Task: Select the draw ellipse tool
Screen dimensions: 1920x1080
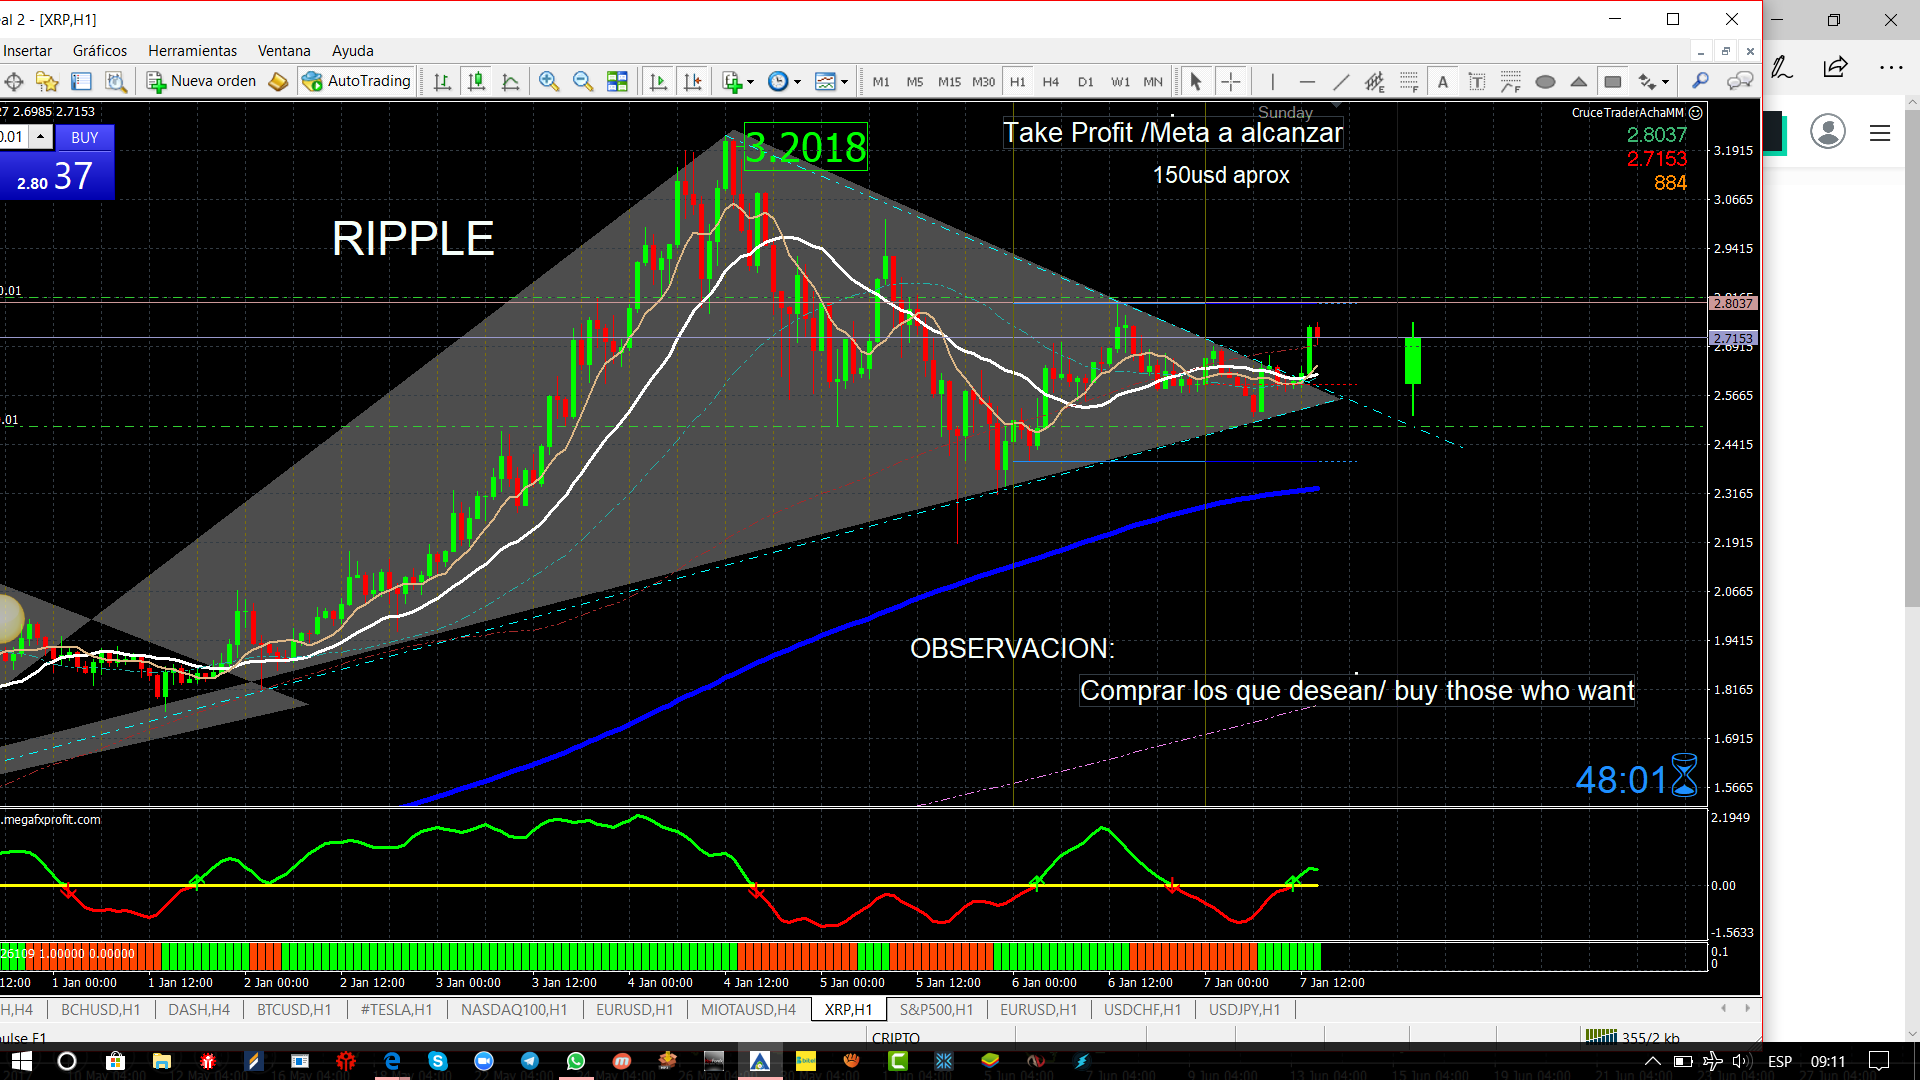Action: pos(1545,81)
